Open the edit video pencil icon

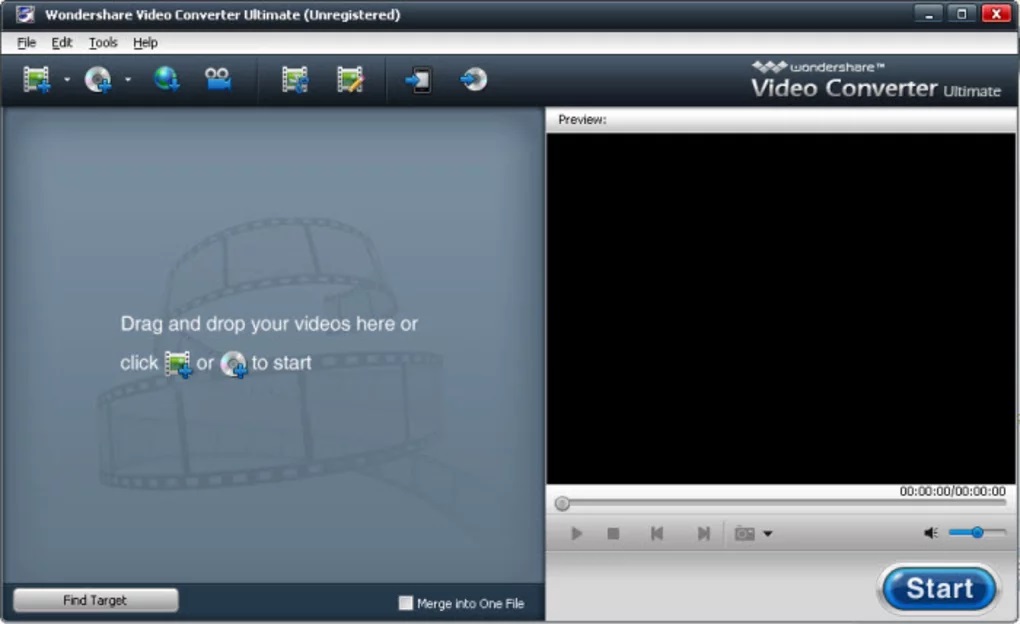click(349, 80)
